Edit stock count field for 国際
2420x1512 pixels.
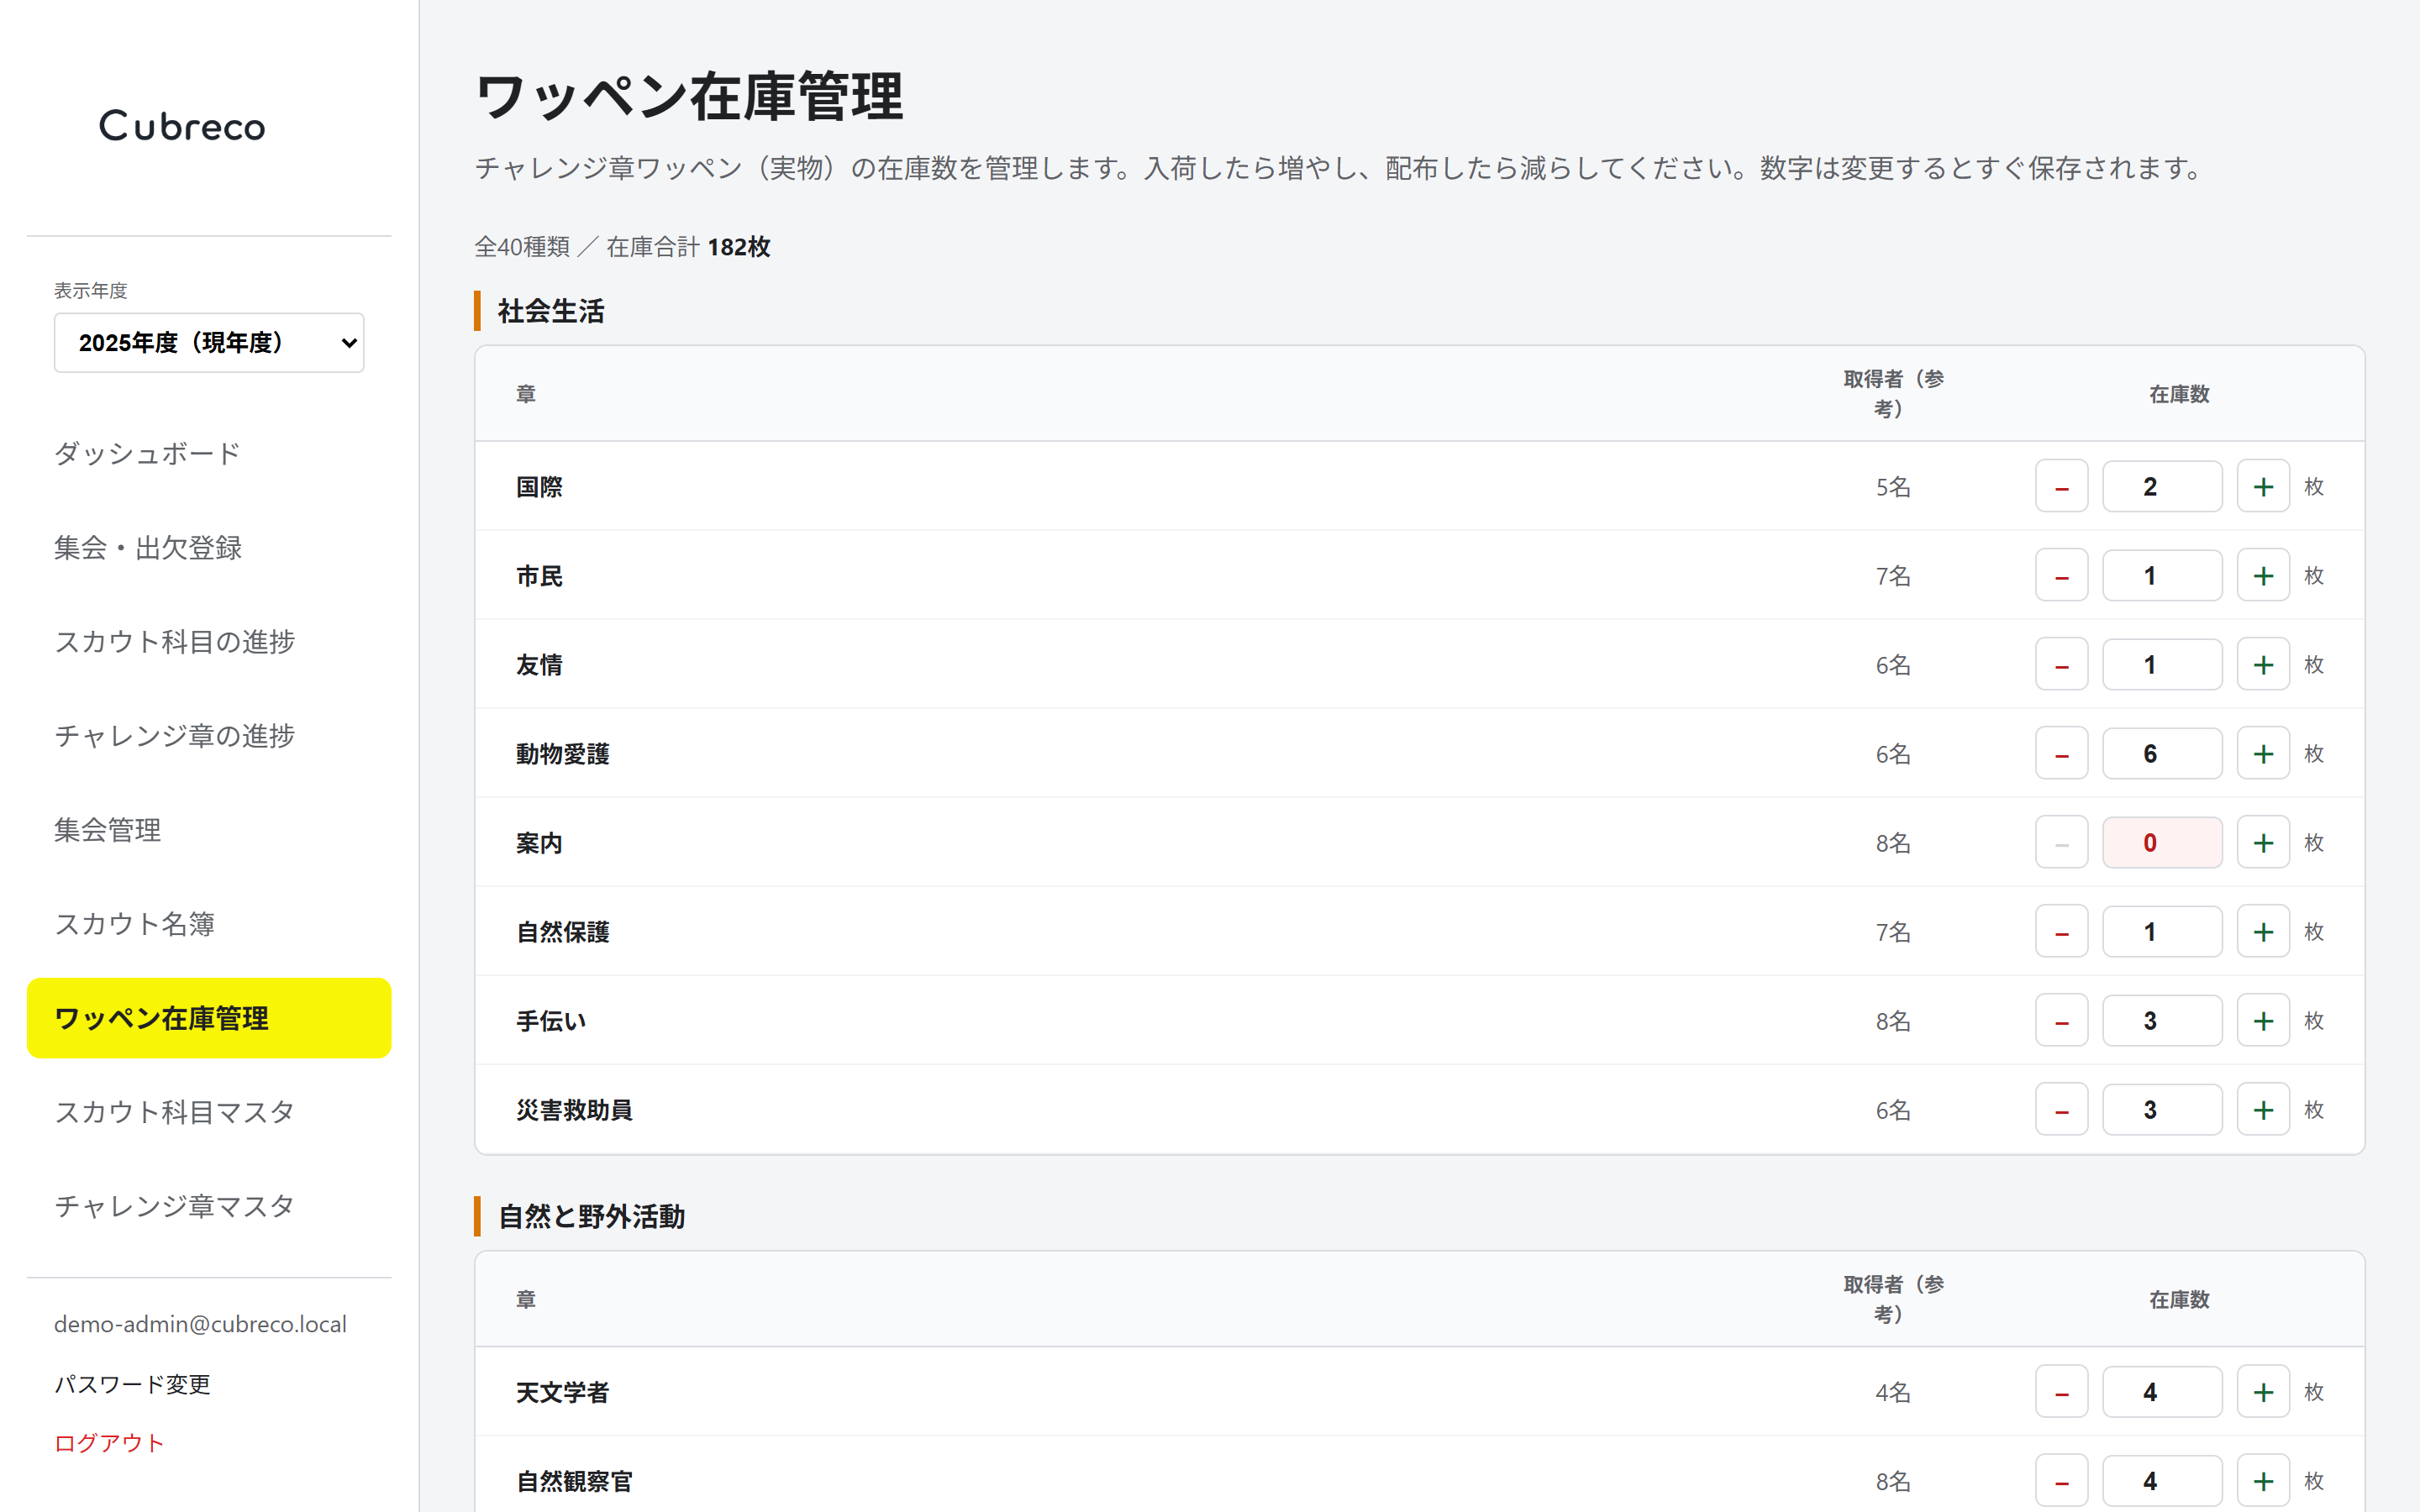point(2162,486)
